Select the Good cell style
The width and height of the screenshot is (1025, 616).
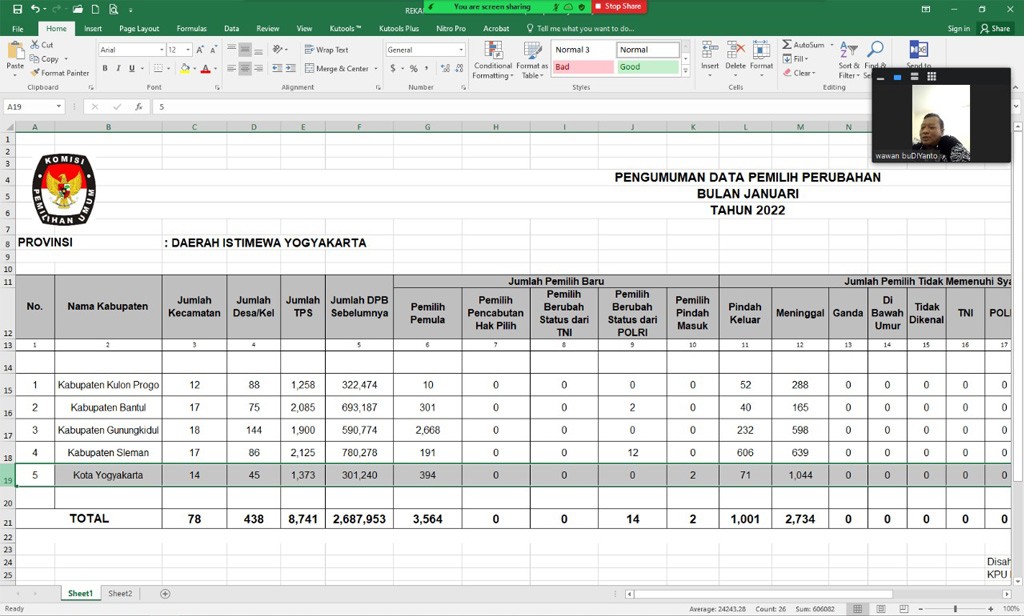click(x=647, y=67)
